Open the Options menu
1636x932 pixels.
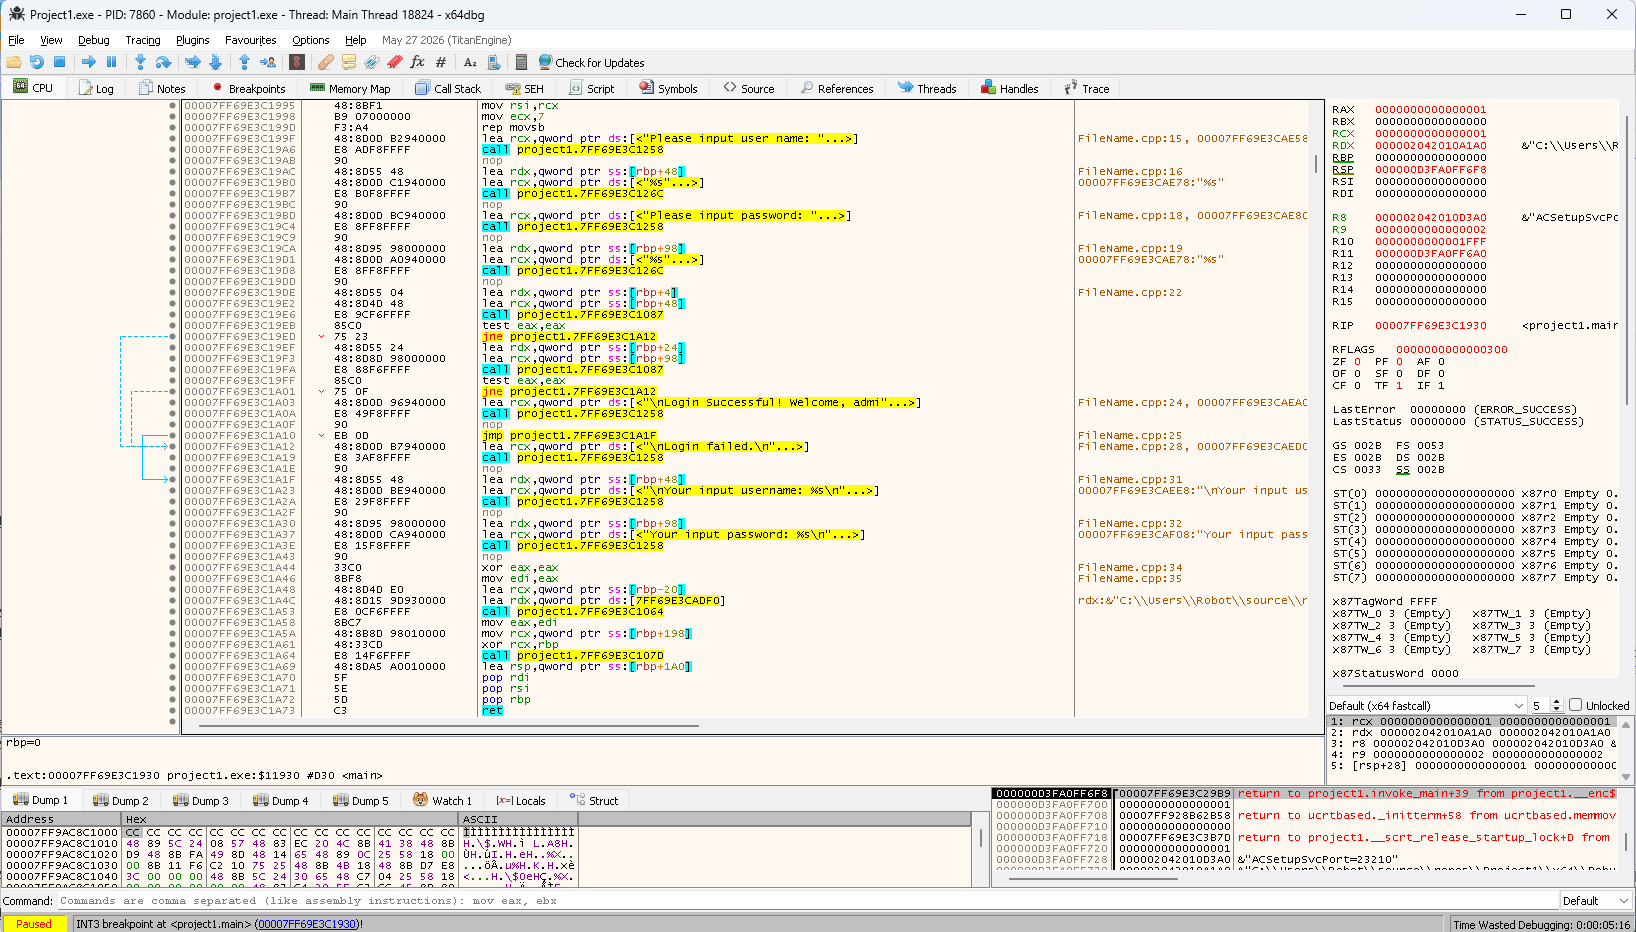pos(311,40)
